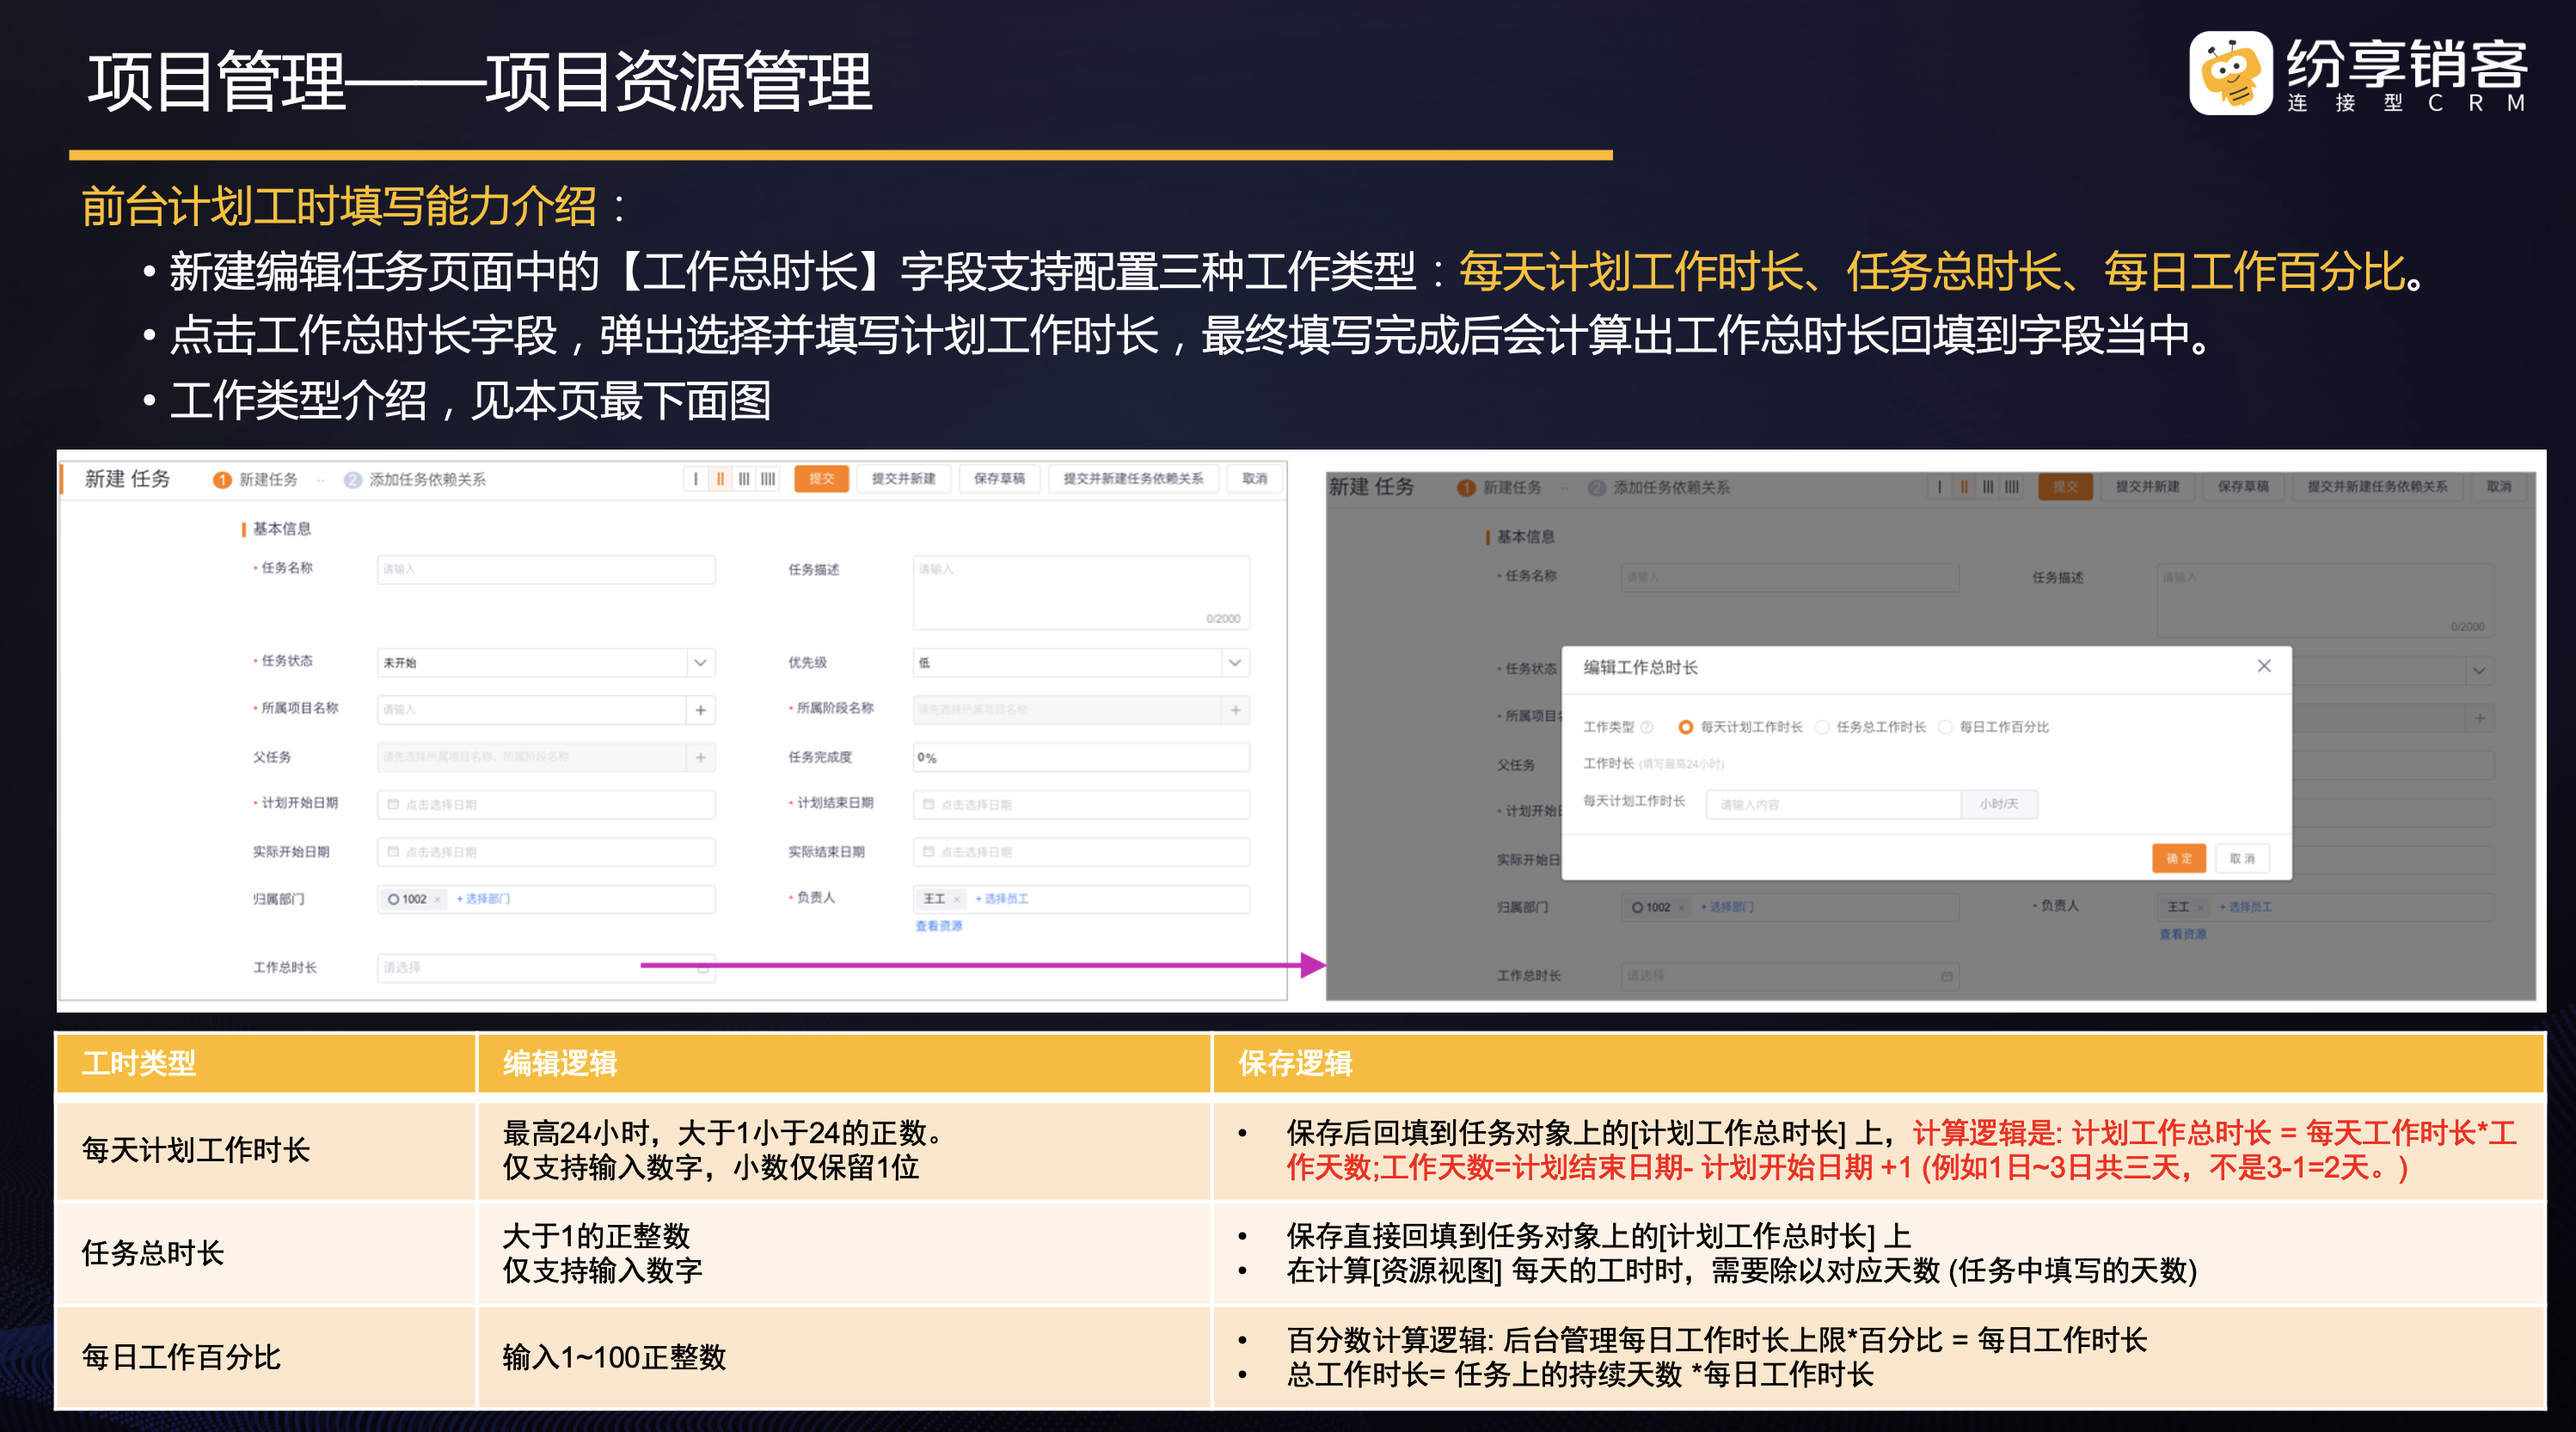
Task: Click 查看资源 link in left form
Action: pyautogui.click(x=938, y=926)
